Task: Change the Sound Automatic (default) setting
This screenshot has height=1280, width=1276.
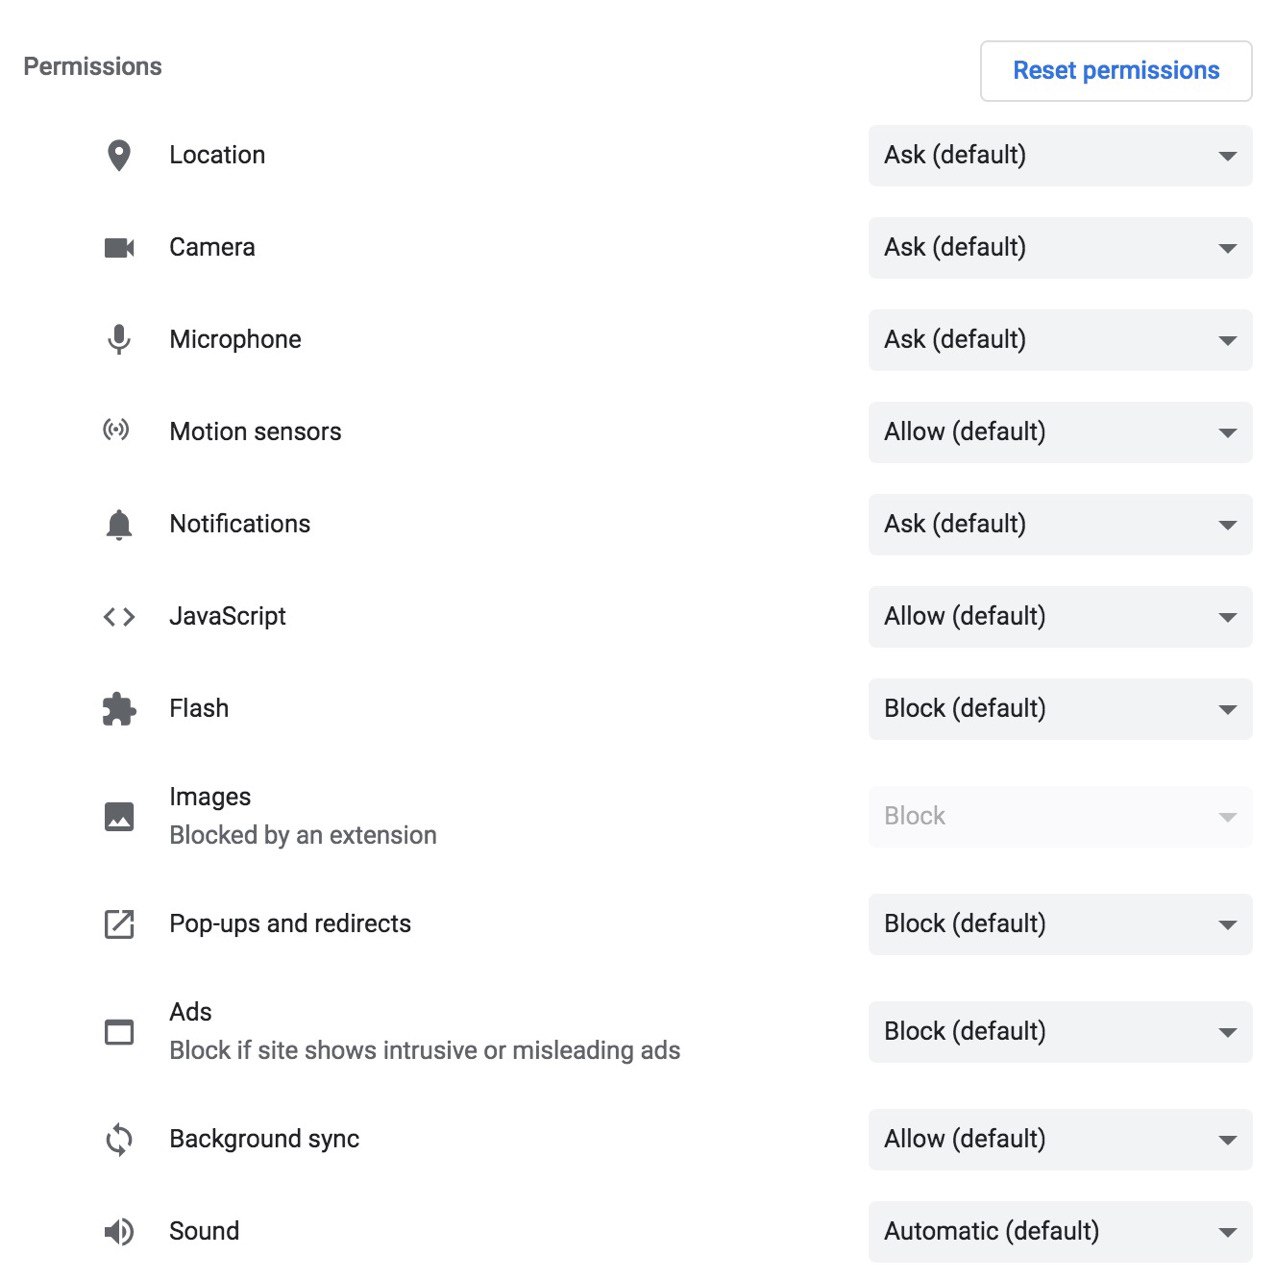Action: pos(1060,1231)
